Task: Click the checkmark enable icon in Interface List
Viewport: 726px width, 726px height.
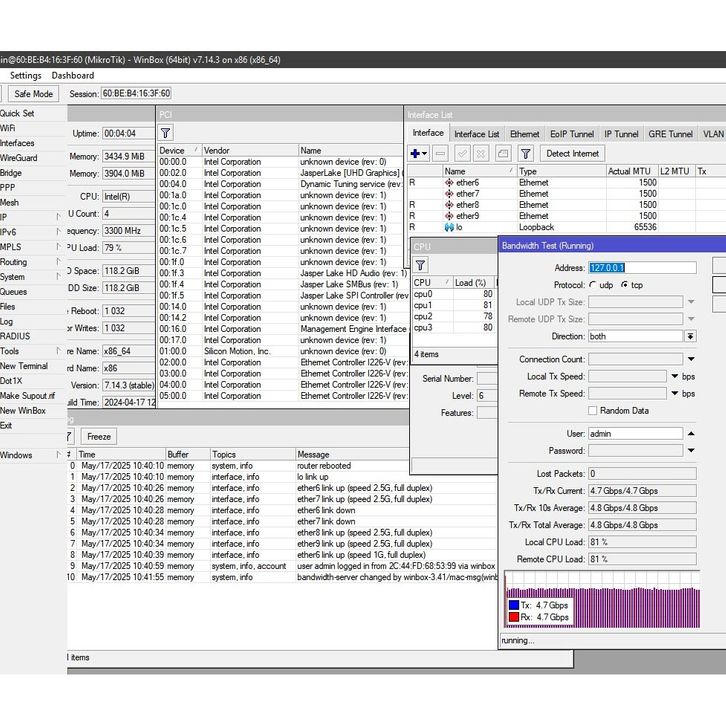Action: tap(462, 153)
